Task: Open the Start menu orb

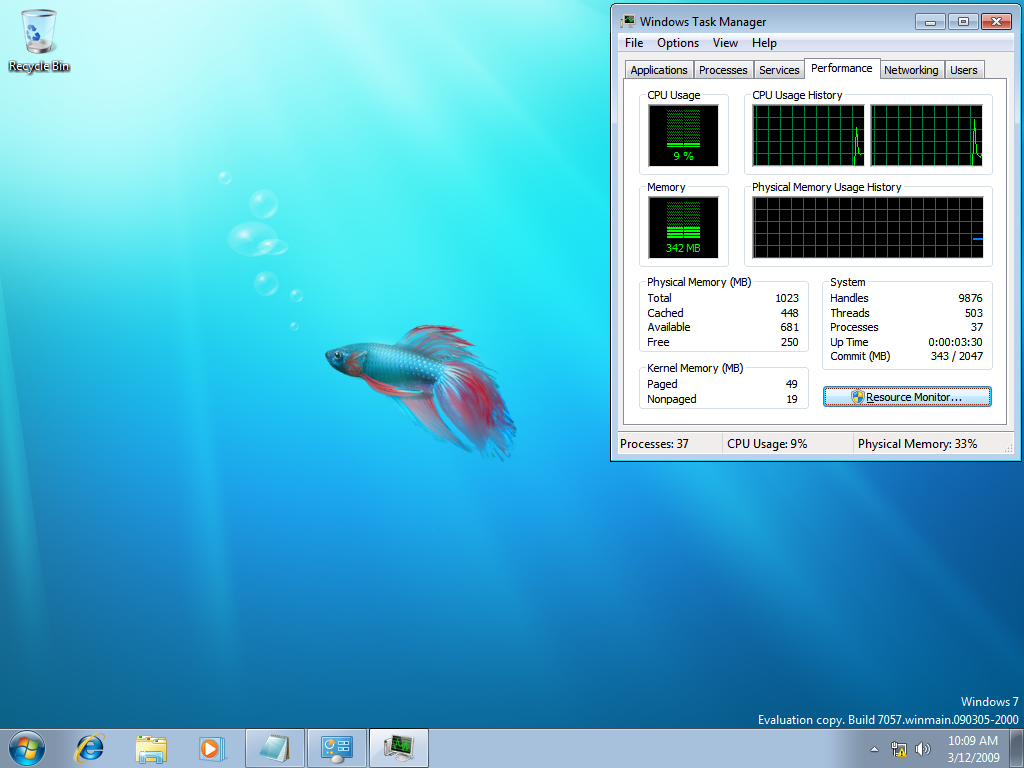Action: pos(27,748)
